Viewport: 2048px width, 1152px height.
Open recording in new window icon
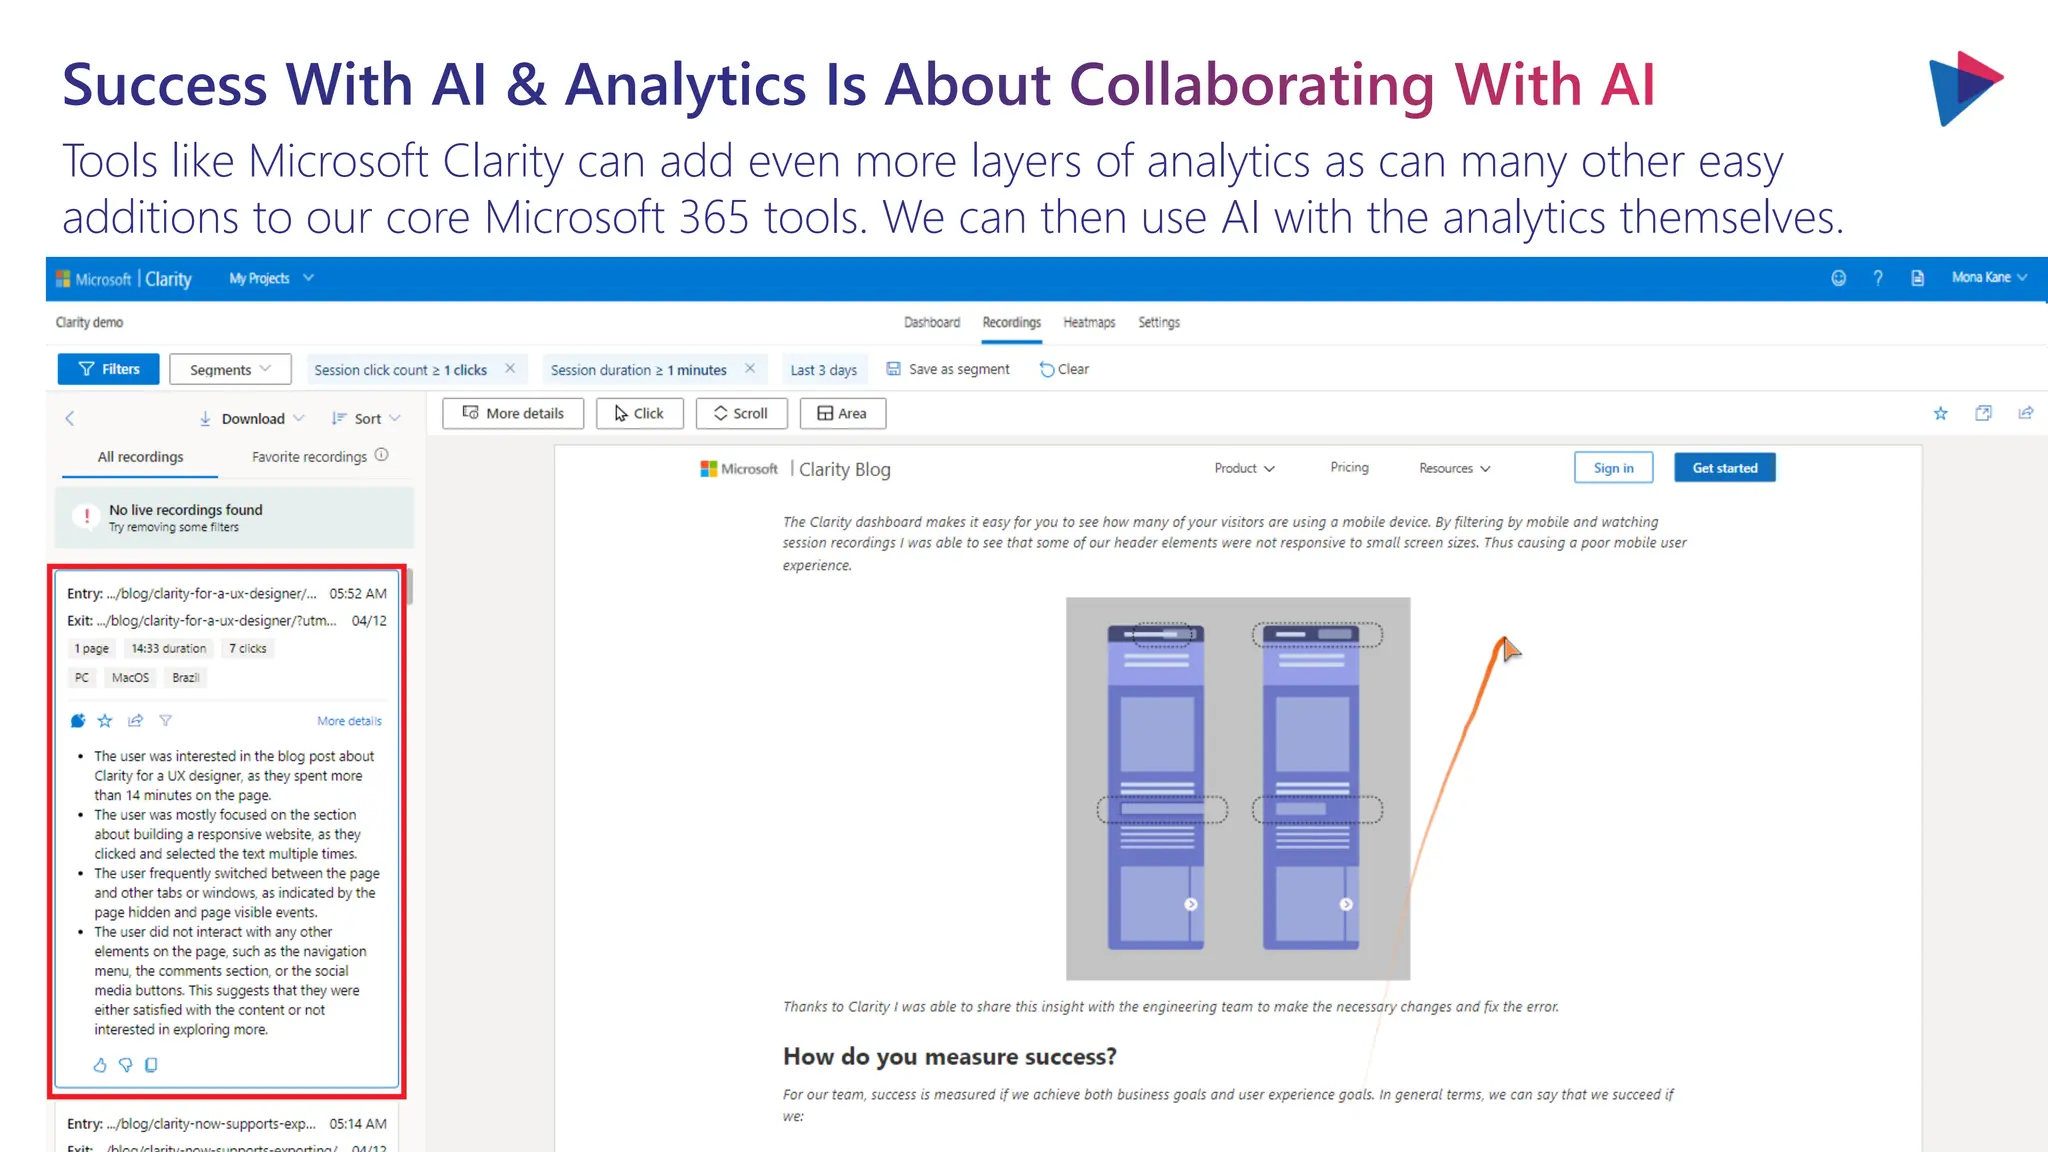1983,413
